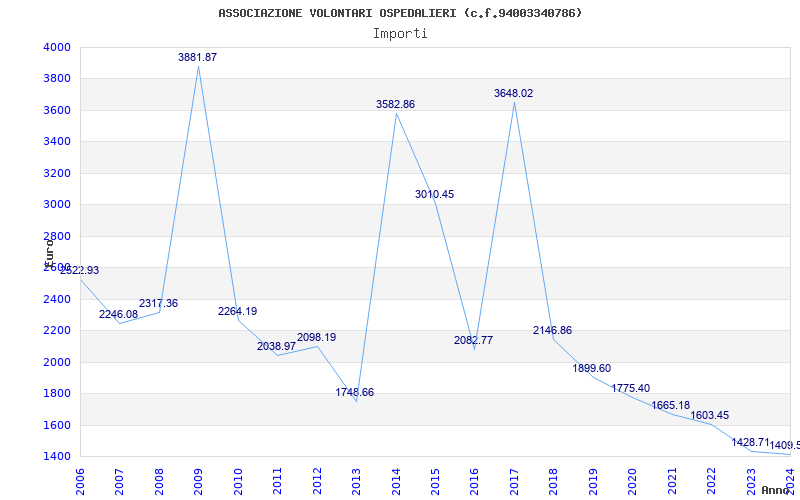Click the 1899.60 data label
The width and height of the screenshot is (800, 500).
pyautogui.click(x=591, y=368)
